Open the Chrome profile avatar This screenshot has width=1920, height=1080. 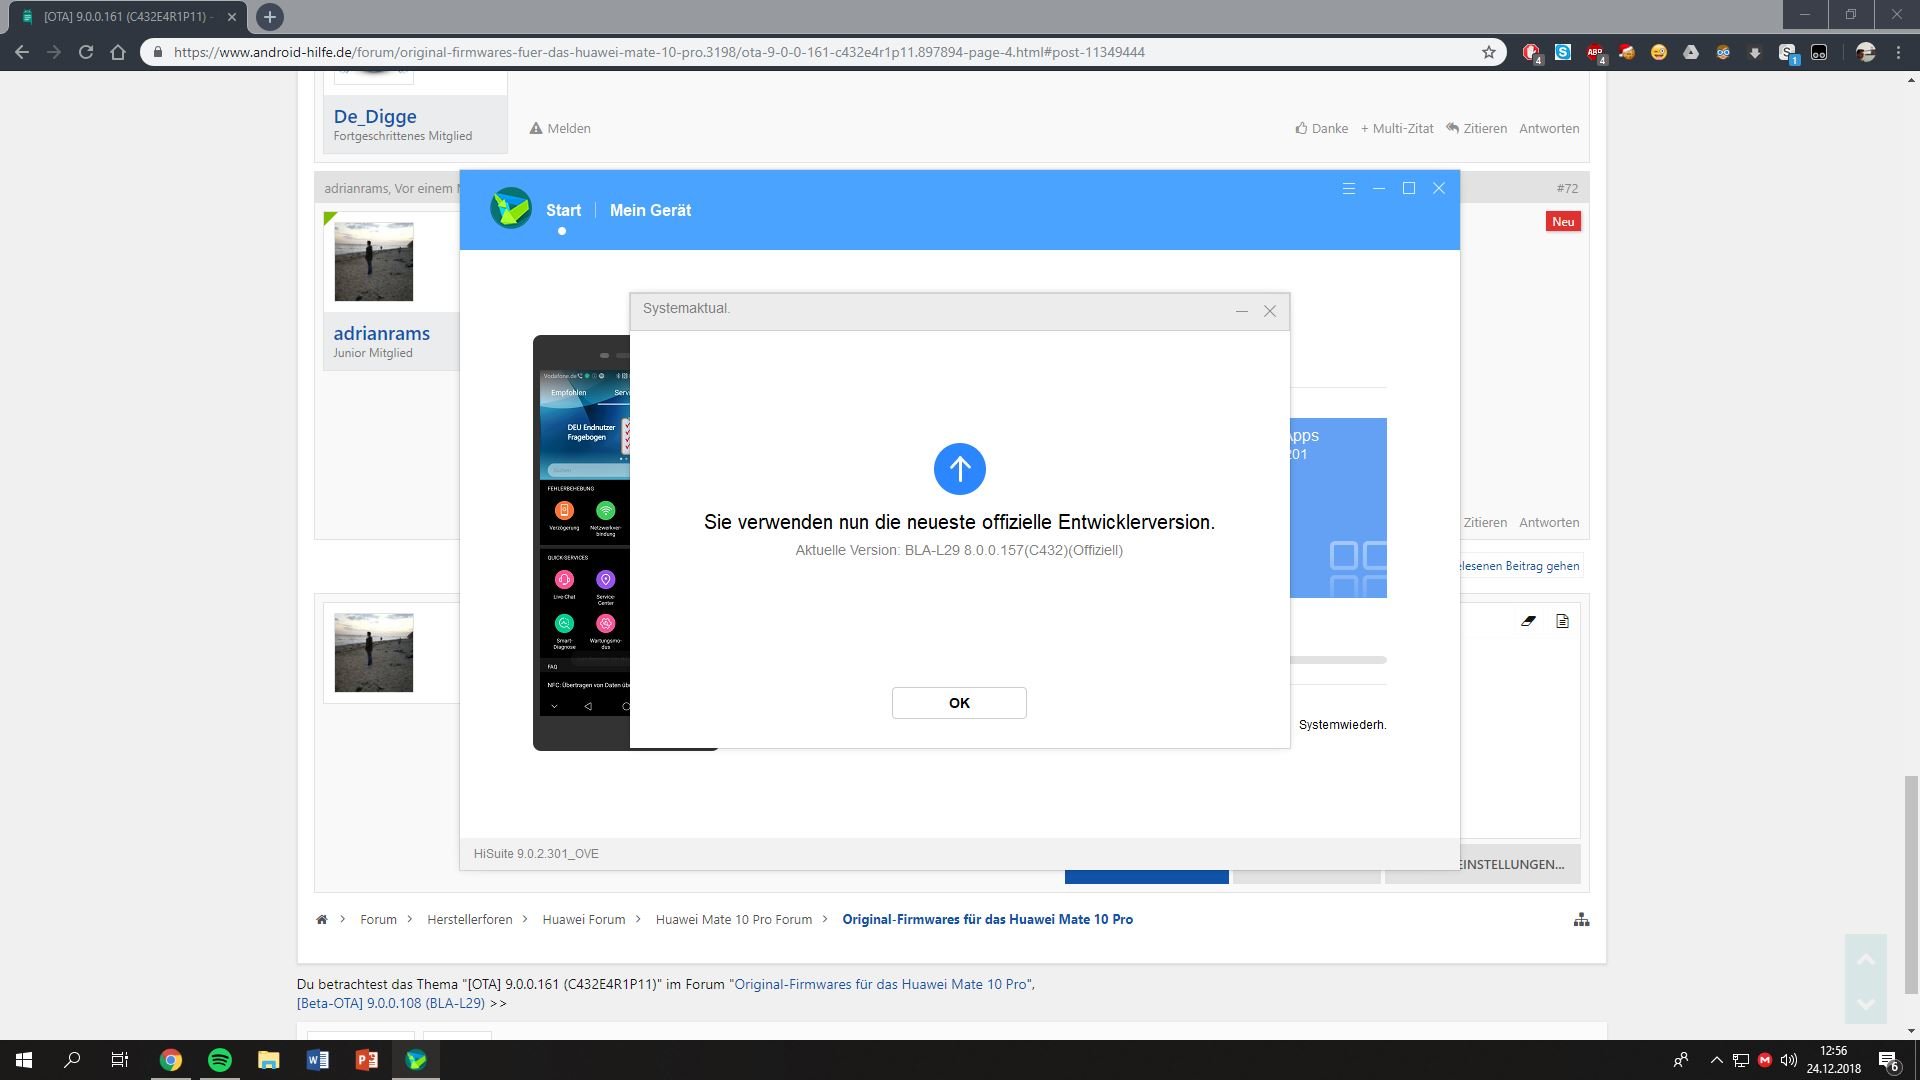pos(1865,52)
